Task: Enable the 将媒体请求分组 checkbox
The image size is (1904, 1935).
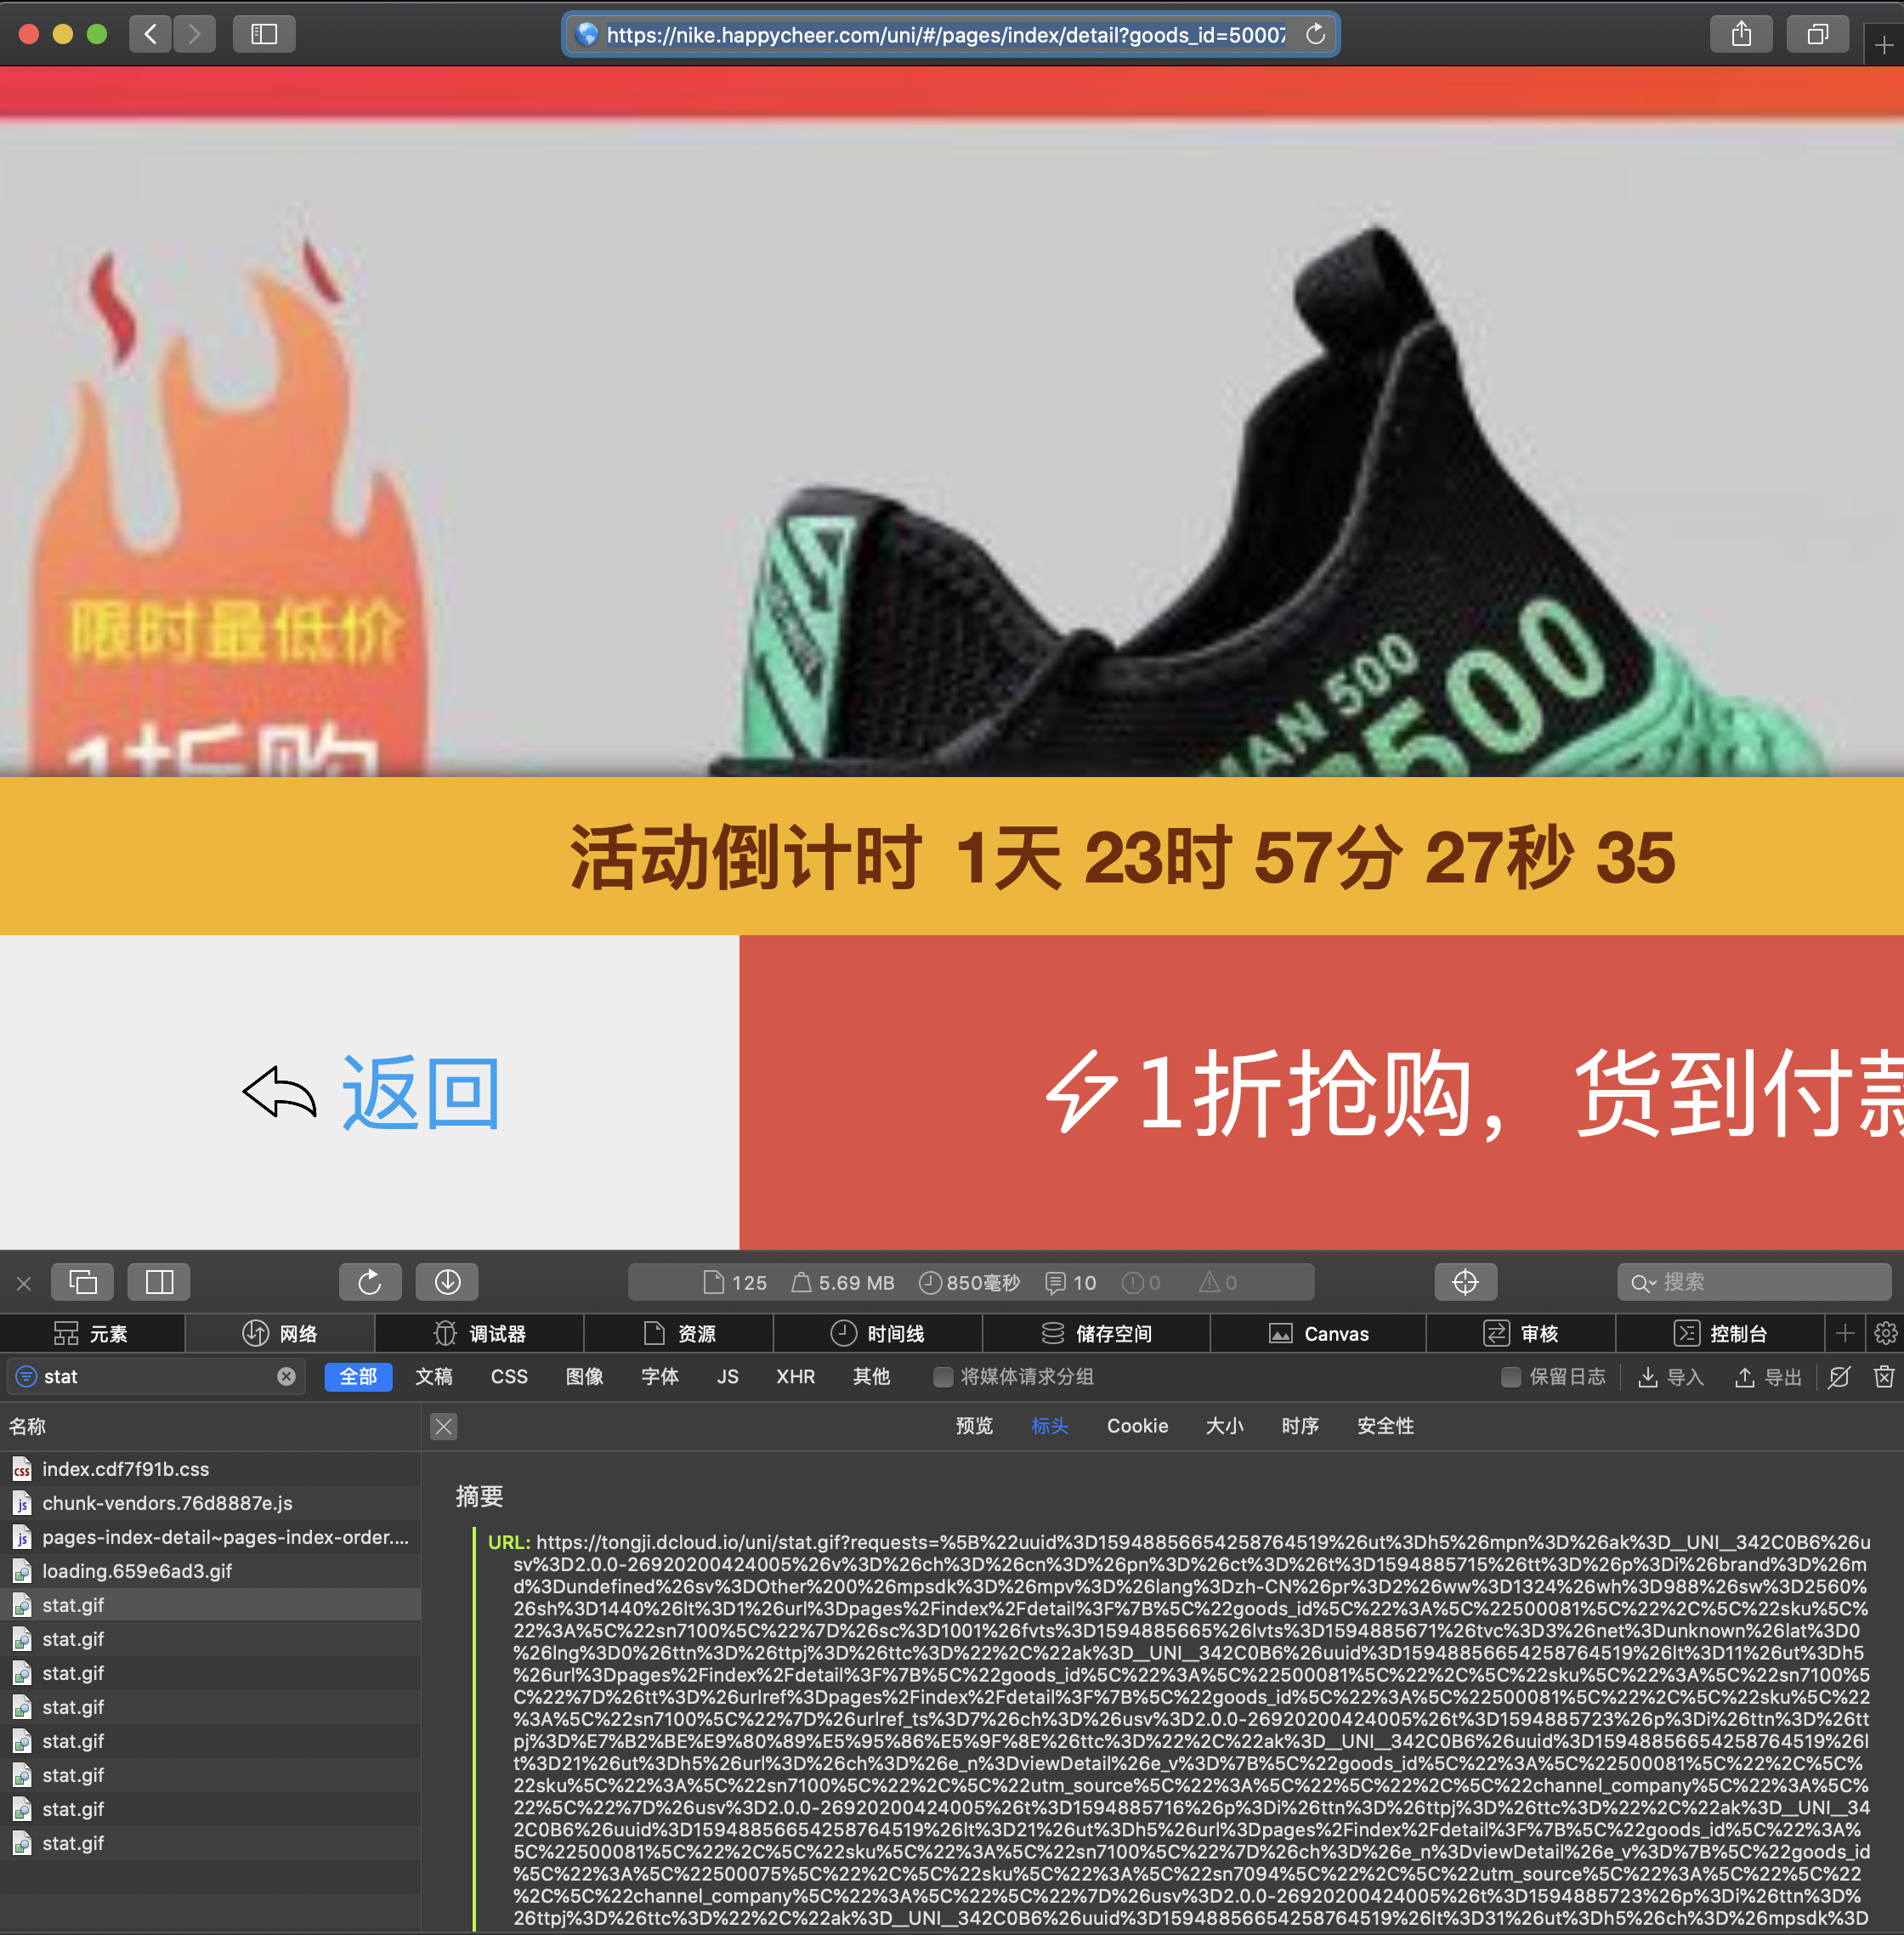Action: [943, 1378]
